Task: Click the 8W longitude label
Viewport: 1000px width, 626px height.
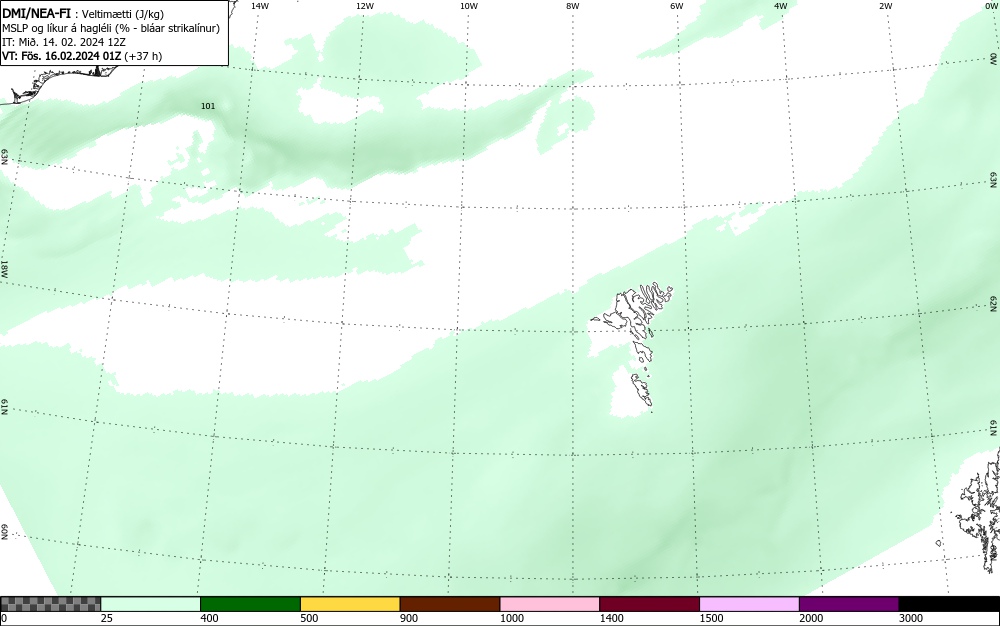Action: coord(573,6)
